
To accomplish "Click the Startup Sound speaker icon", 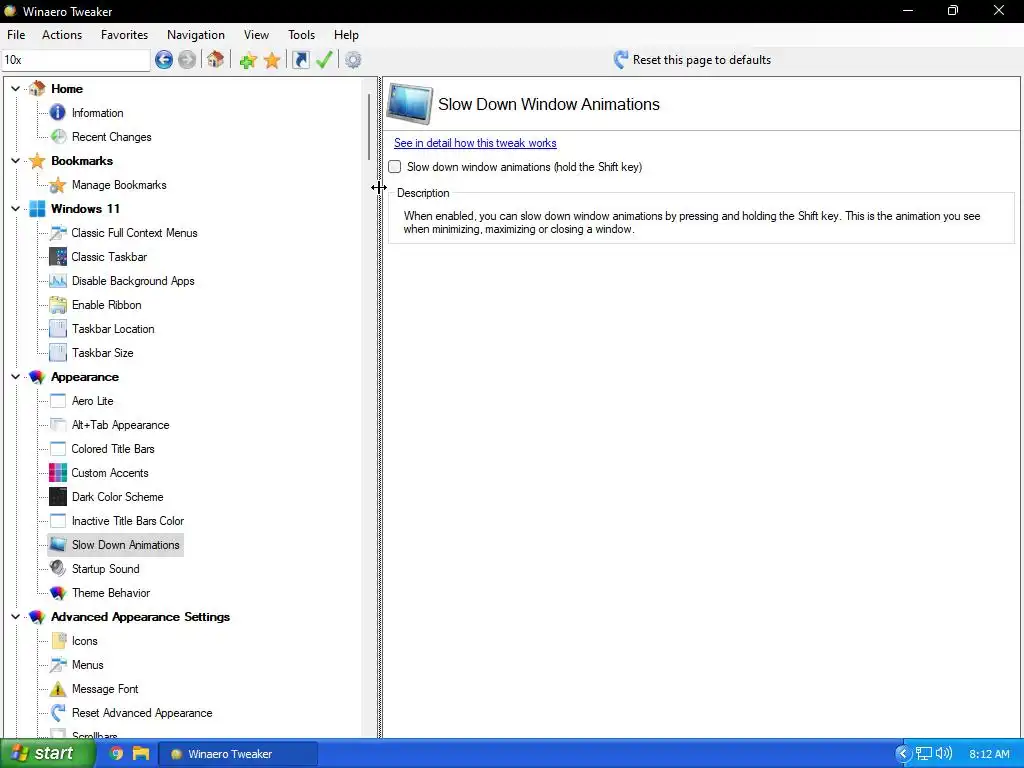I will click(57, 569).
